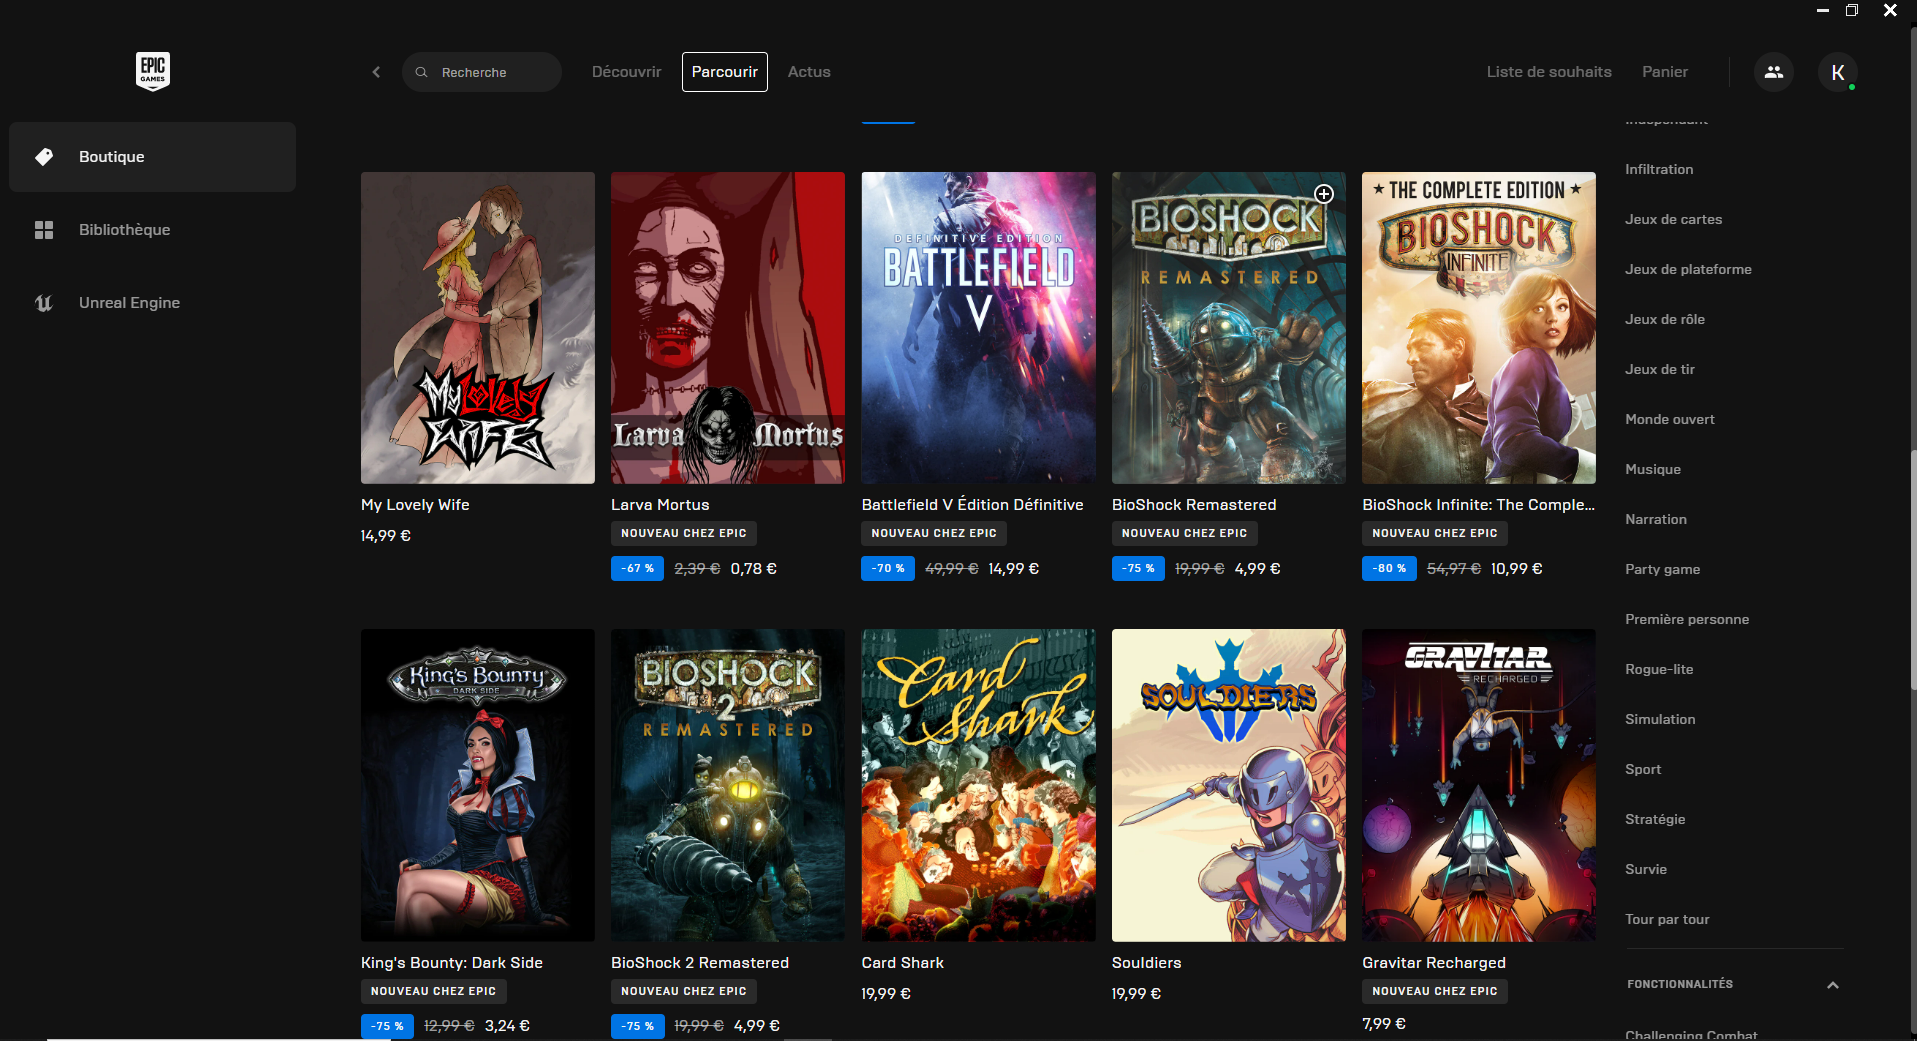Click the search magnifier icon
The image size is (1917, 1041).
(x=421, y=71)
